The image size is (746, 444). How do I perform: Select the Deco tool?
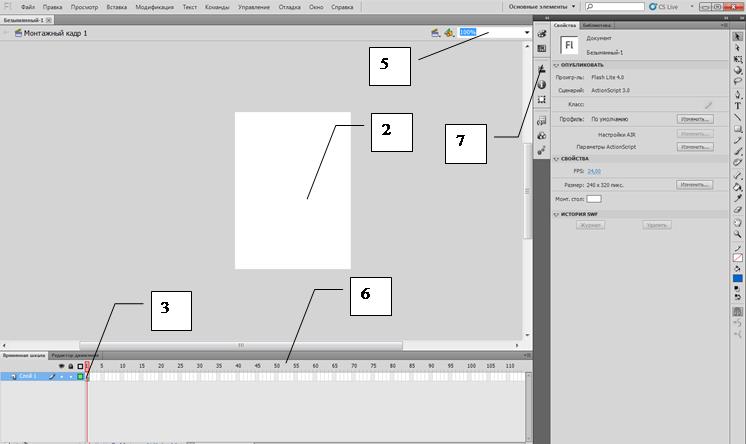737,163
